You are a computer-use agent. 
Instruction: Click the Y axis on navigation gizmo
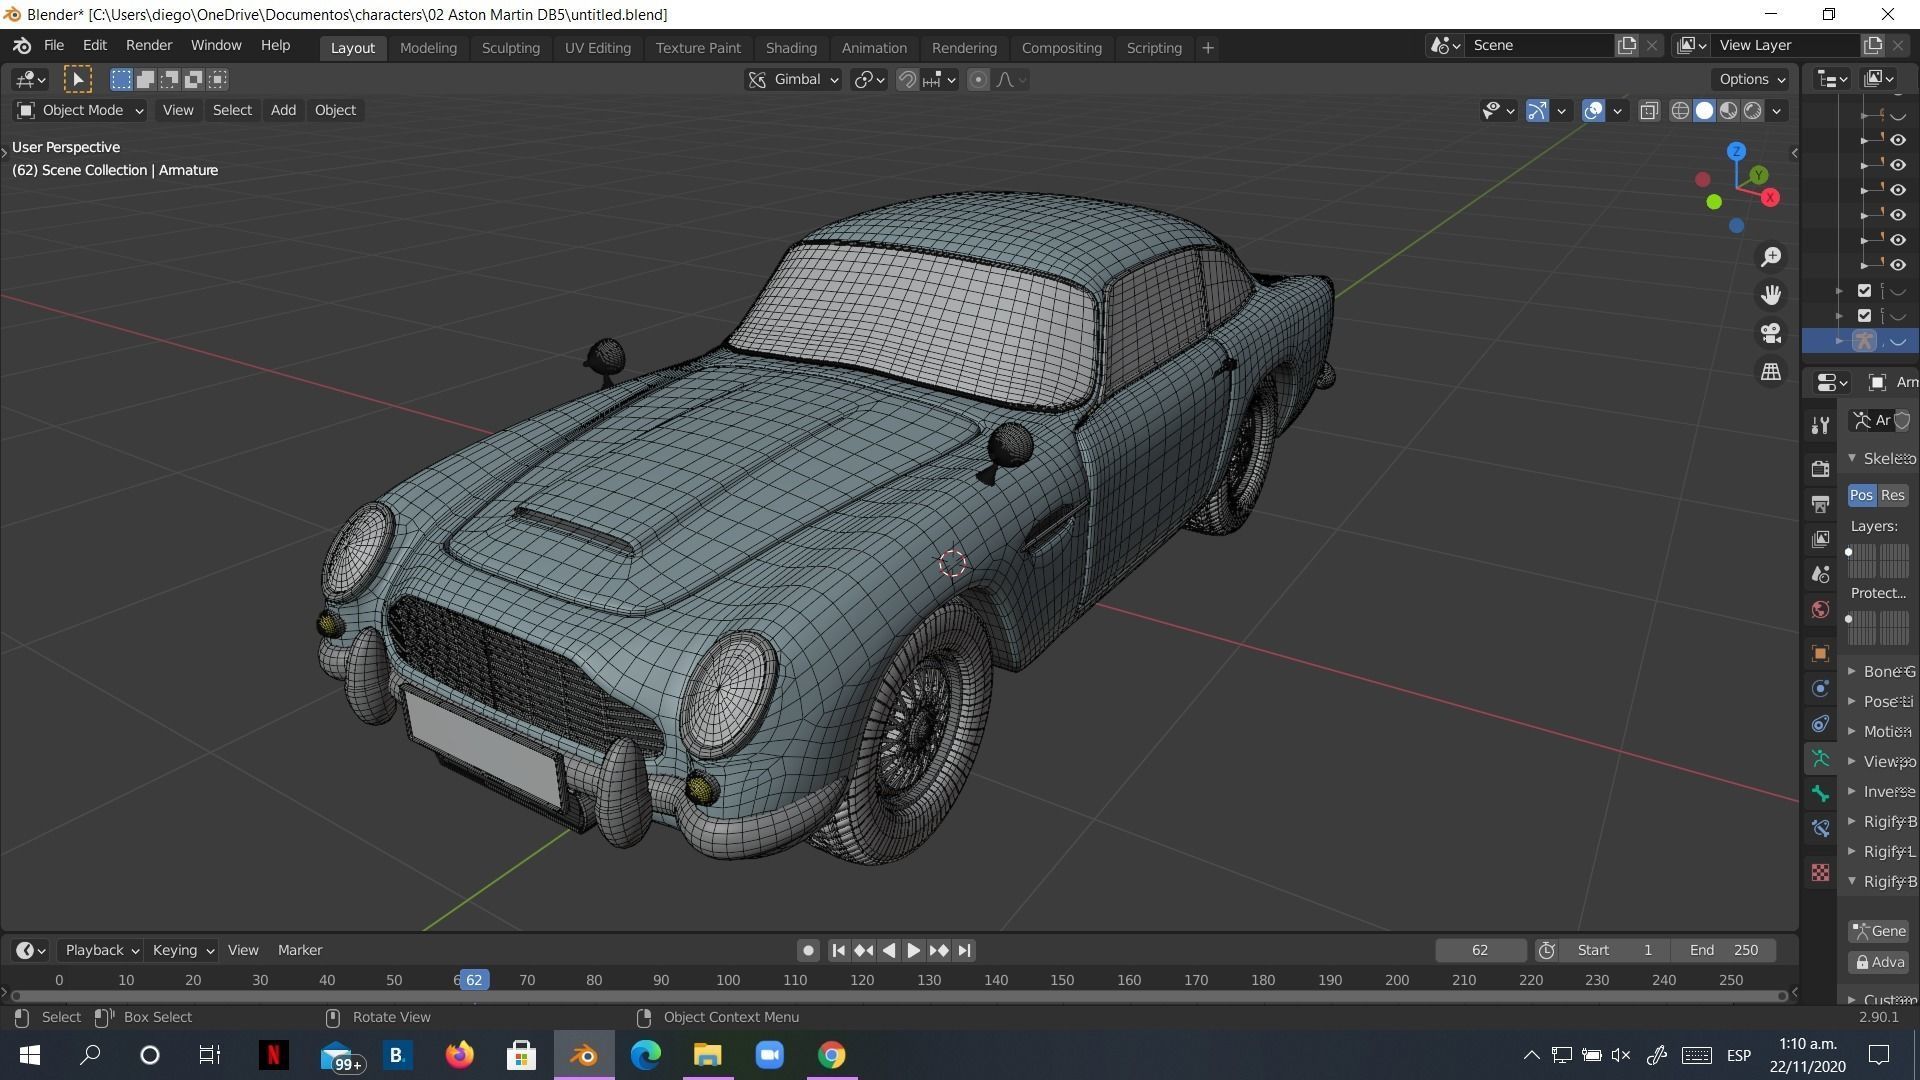pyautogui.click(x=1758, y=176)
